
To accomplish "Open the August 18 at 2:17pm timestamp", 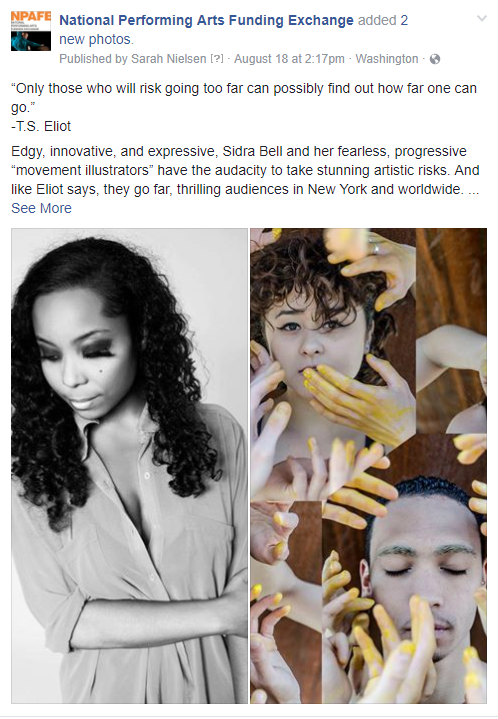I will point(289,59).
